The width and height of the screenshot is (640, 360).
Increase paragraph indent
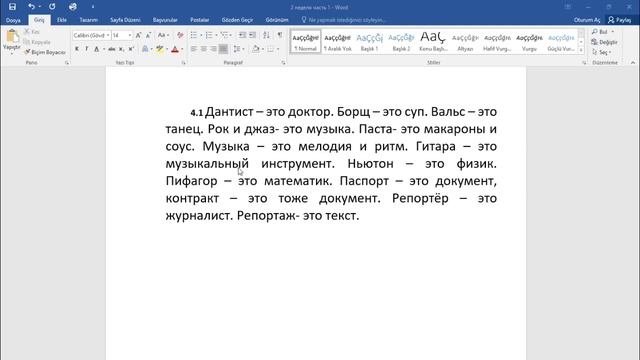click(x=253, y=36)
